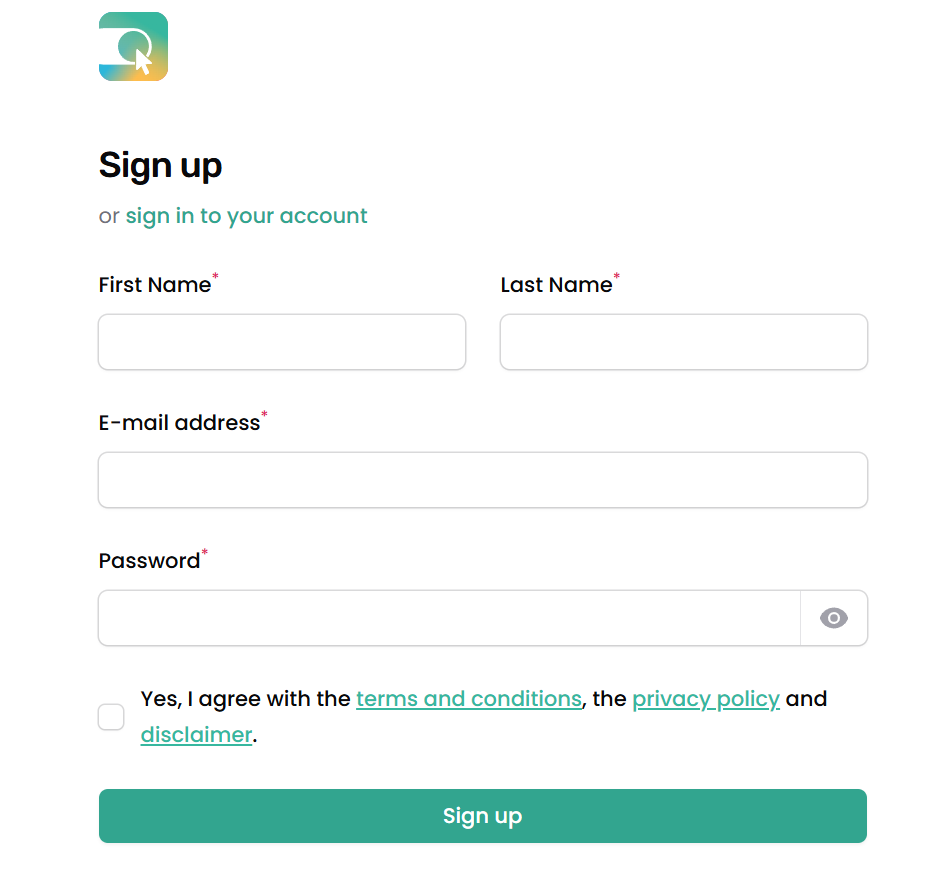The width and height of the screenshot is (933, 873).
Task: Click the Last Name label
Action: point(556,285)
